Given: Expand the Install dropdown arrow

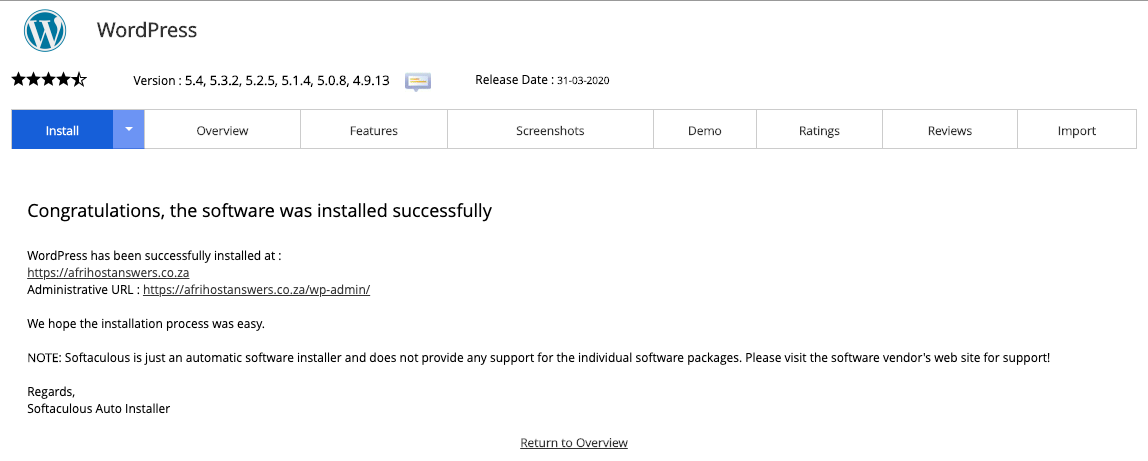Looking at the screenshot, I should [x=129, y=130].
